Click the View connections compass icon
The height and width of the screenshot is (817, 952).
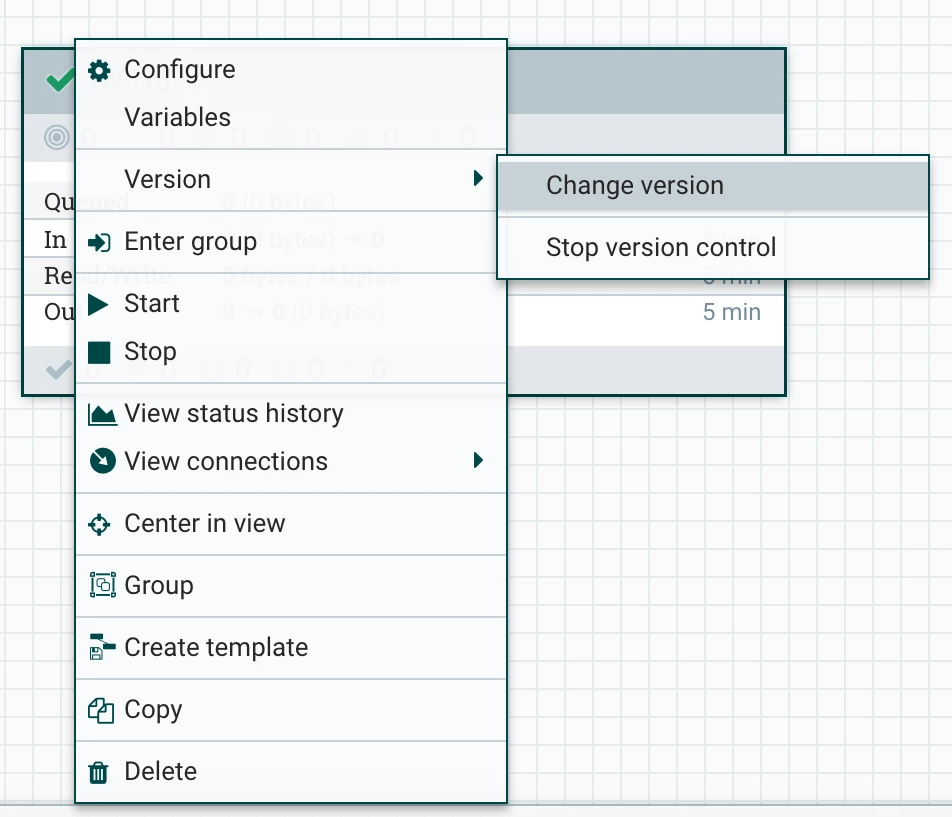pyautogui.click(x=102, y=461)
